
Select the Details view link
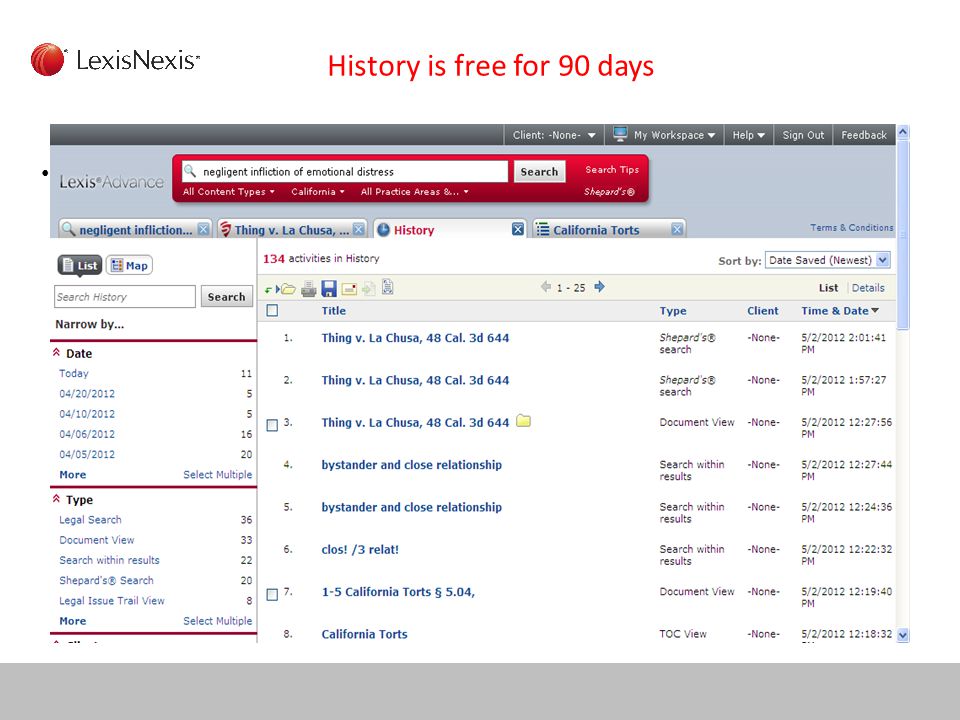pos(868,288)
